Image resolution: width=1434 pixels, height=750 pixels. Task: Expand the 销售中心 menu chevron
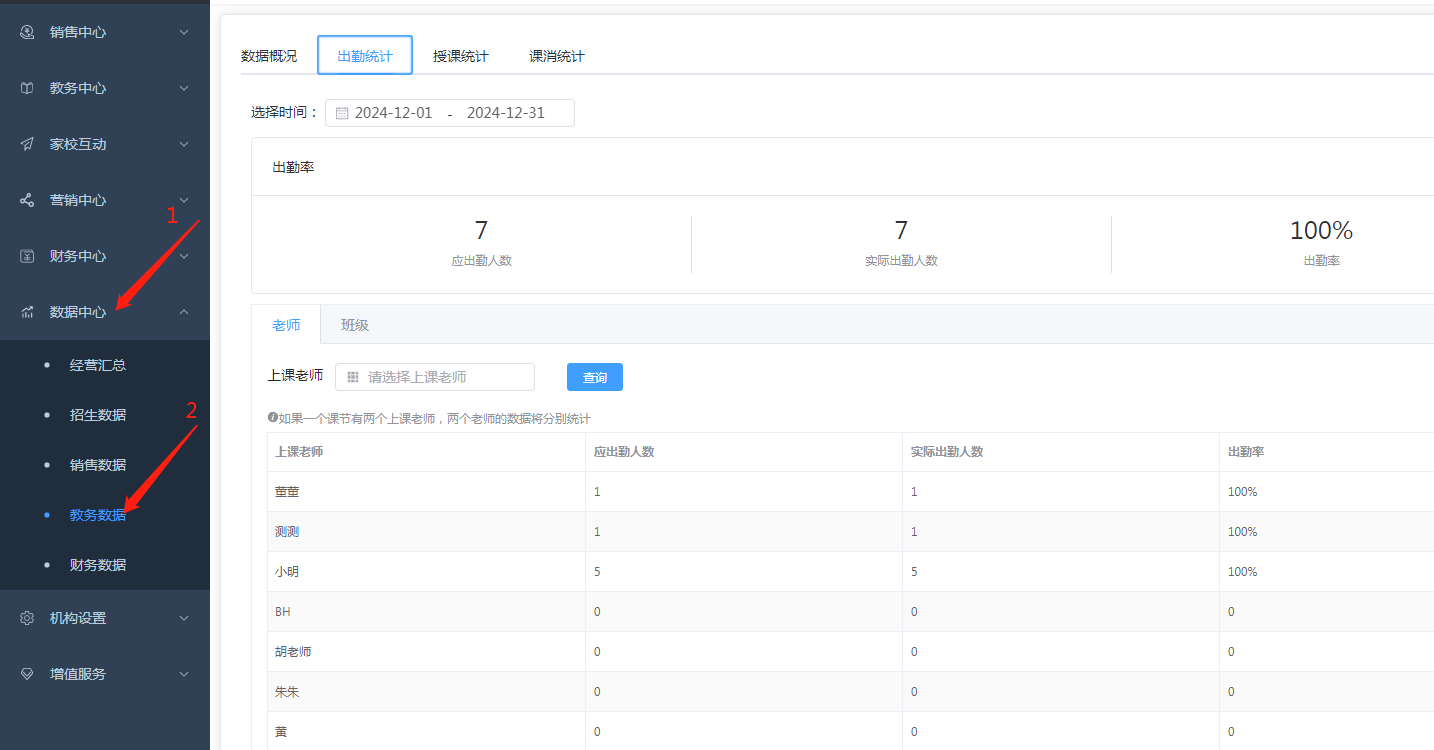[184, 32]
